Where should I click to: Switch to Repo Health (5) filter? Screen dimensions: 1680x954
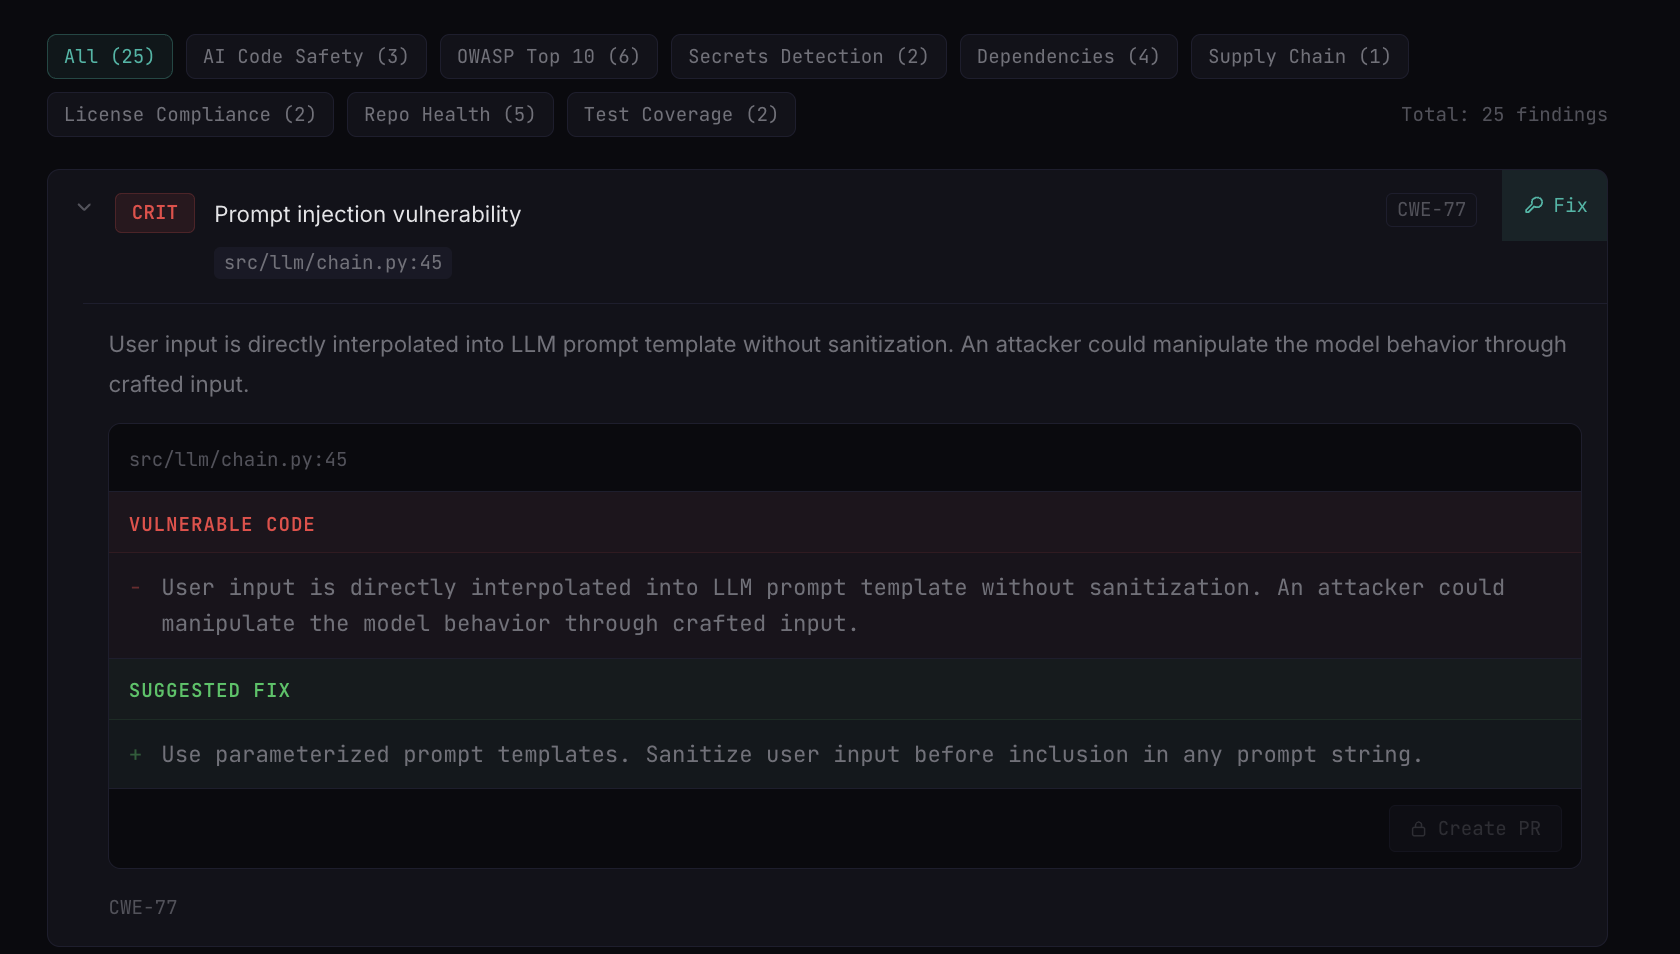[450, 114]
